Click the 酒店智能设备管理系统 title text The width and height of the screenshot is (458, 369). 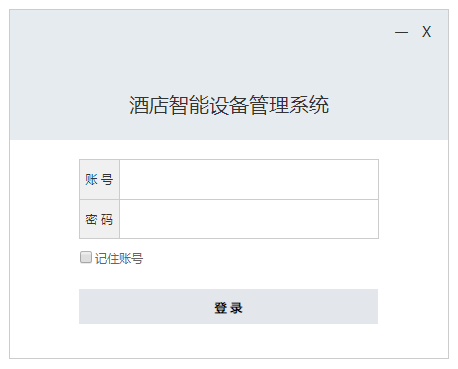pos(229,105)
